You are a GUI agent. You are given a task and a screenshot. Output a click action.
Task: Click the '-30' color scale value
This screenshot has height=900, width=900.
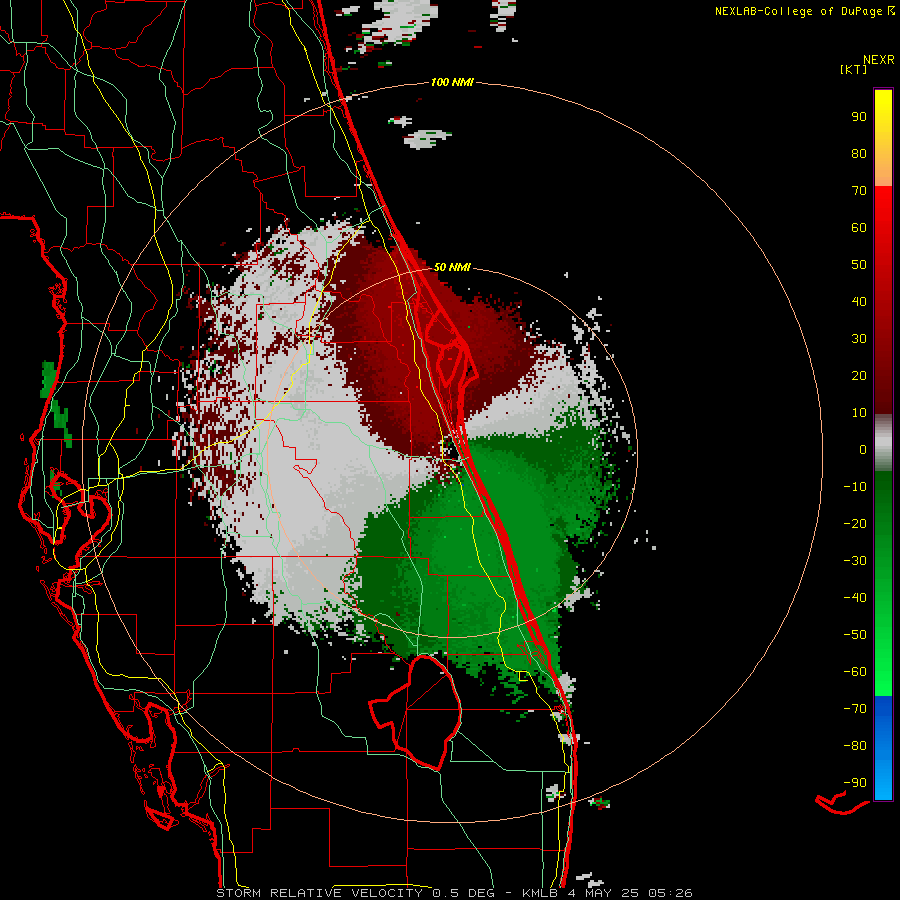point(855,561)
